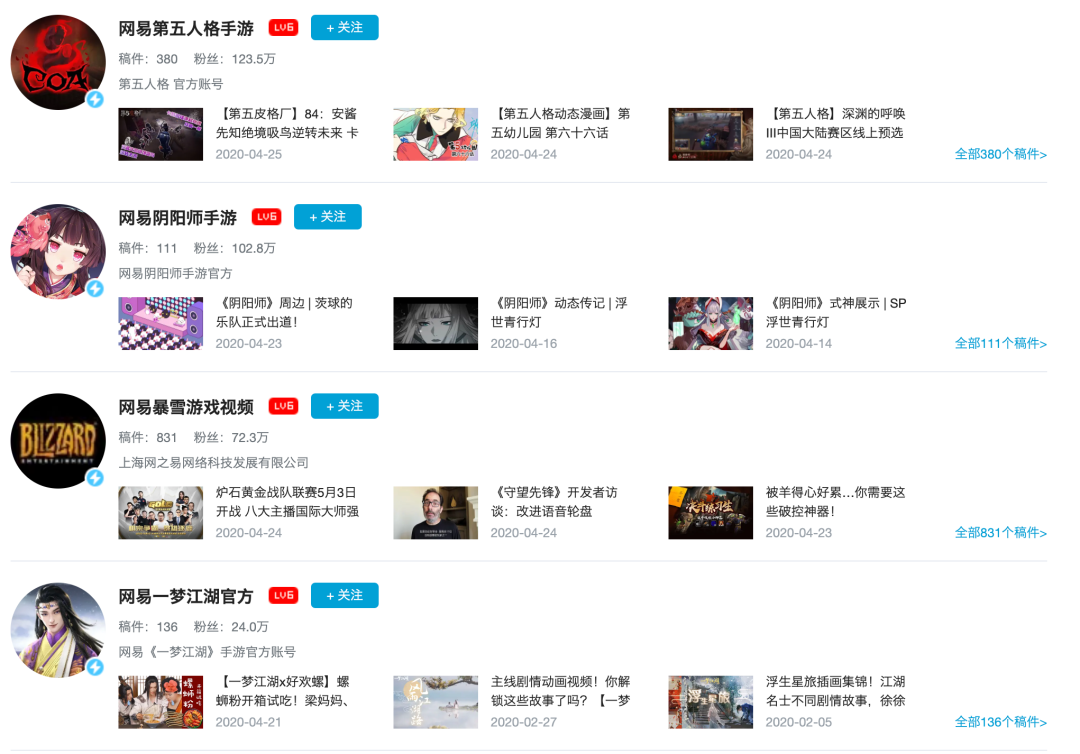The height and width of the screenshot is (754, 1080).
Task: Click LV6 badge next to 网易一梦江湖官方
Action: 283,596
